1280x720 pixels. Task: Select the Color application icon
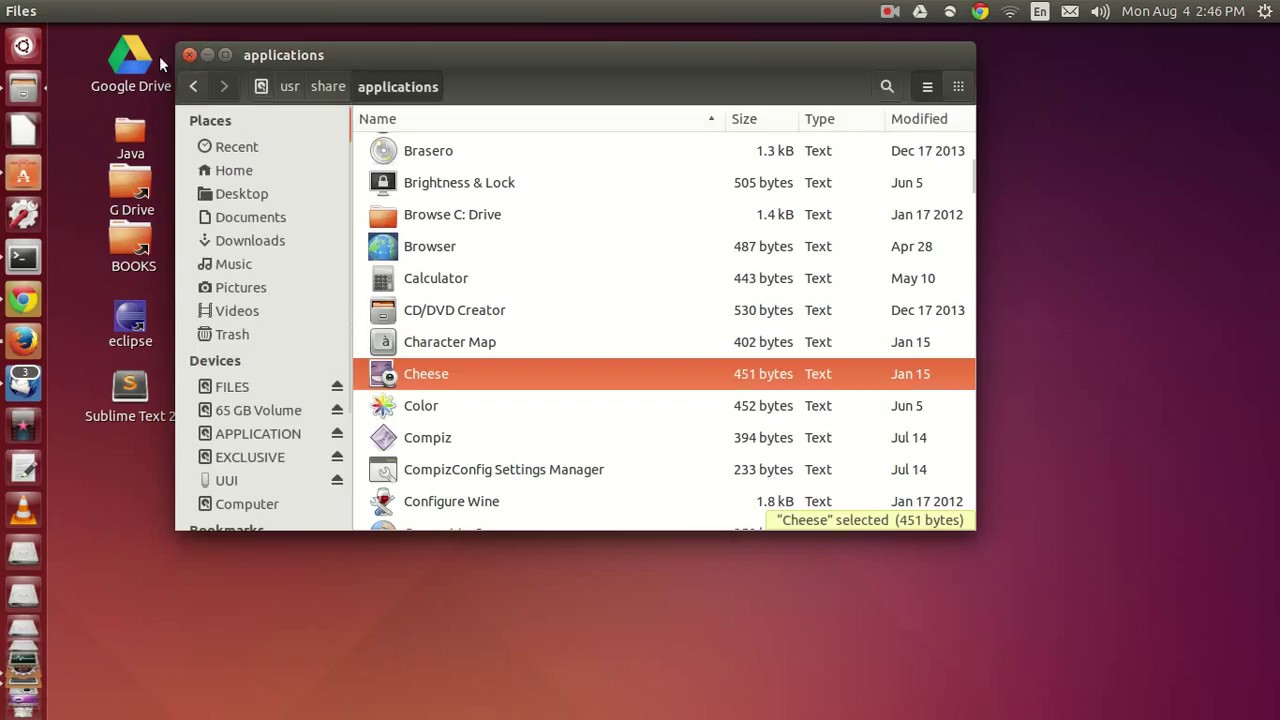(383, 406)
